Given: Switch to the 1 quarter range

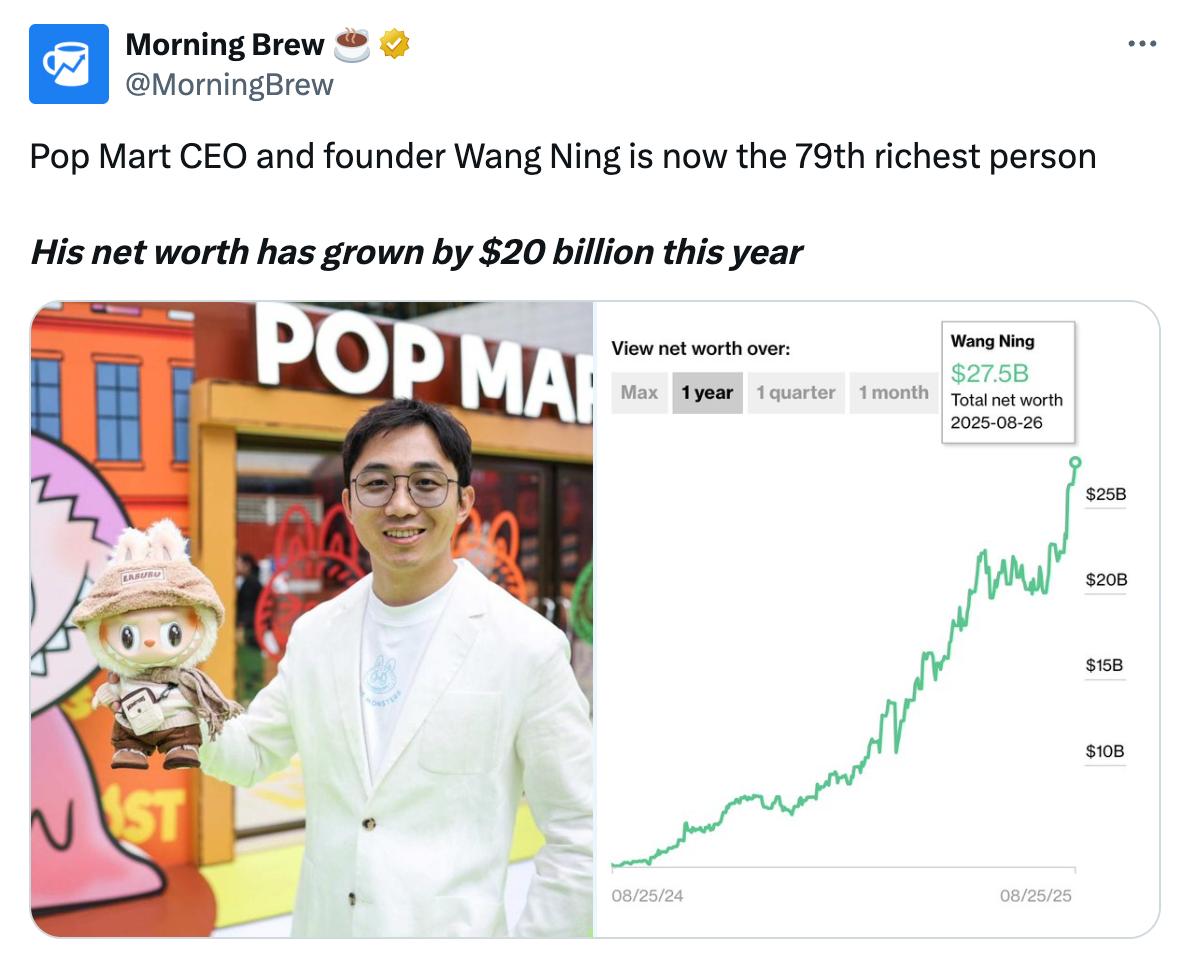Looking at the screenshot, I should pos(796,393).
